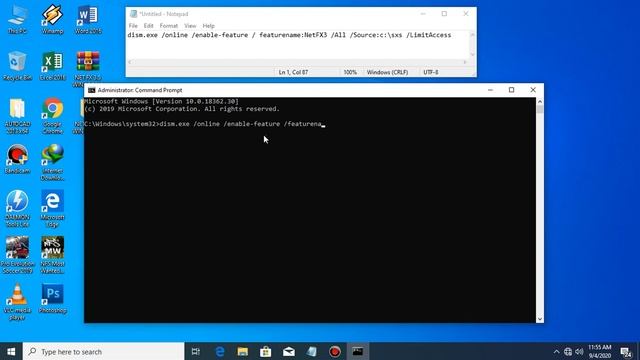
Task: Open Microsoft Store taskbar icon
Action: pos(266,351)
